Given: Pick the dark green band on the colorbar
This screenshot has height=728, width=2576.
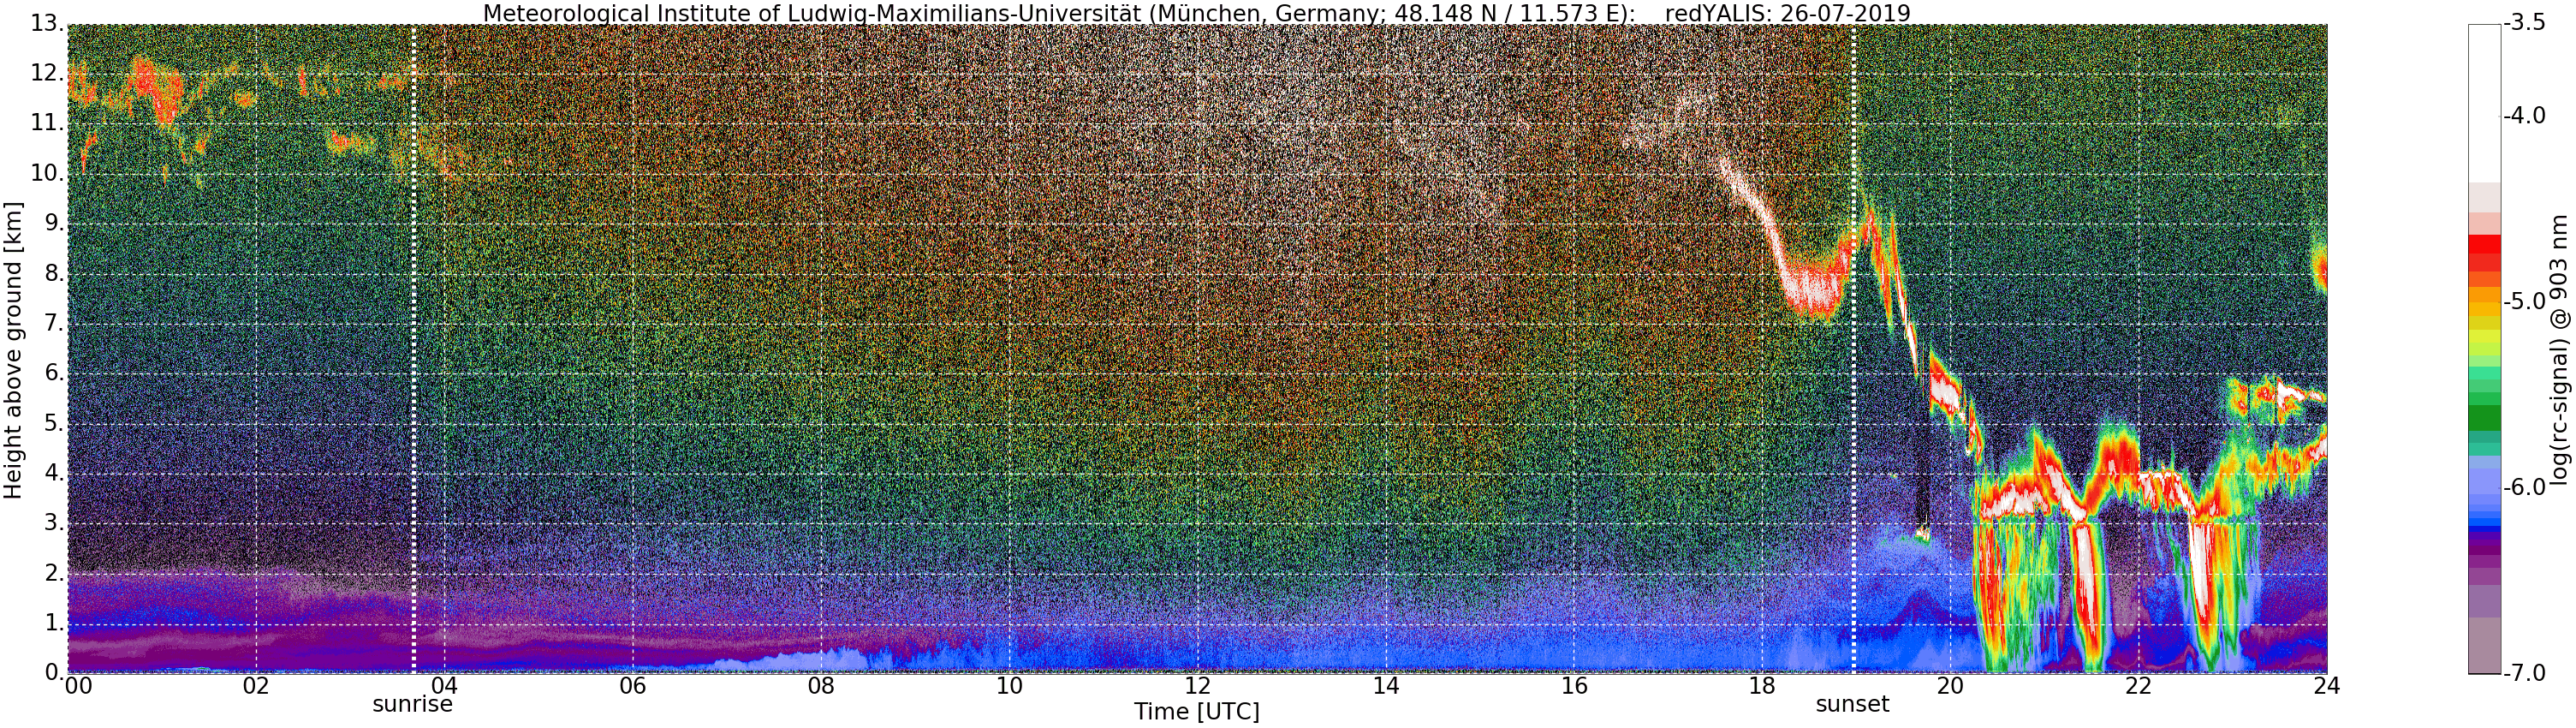Looking at the screenshot, I should coord(2484,417).
